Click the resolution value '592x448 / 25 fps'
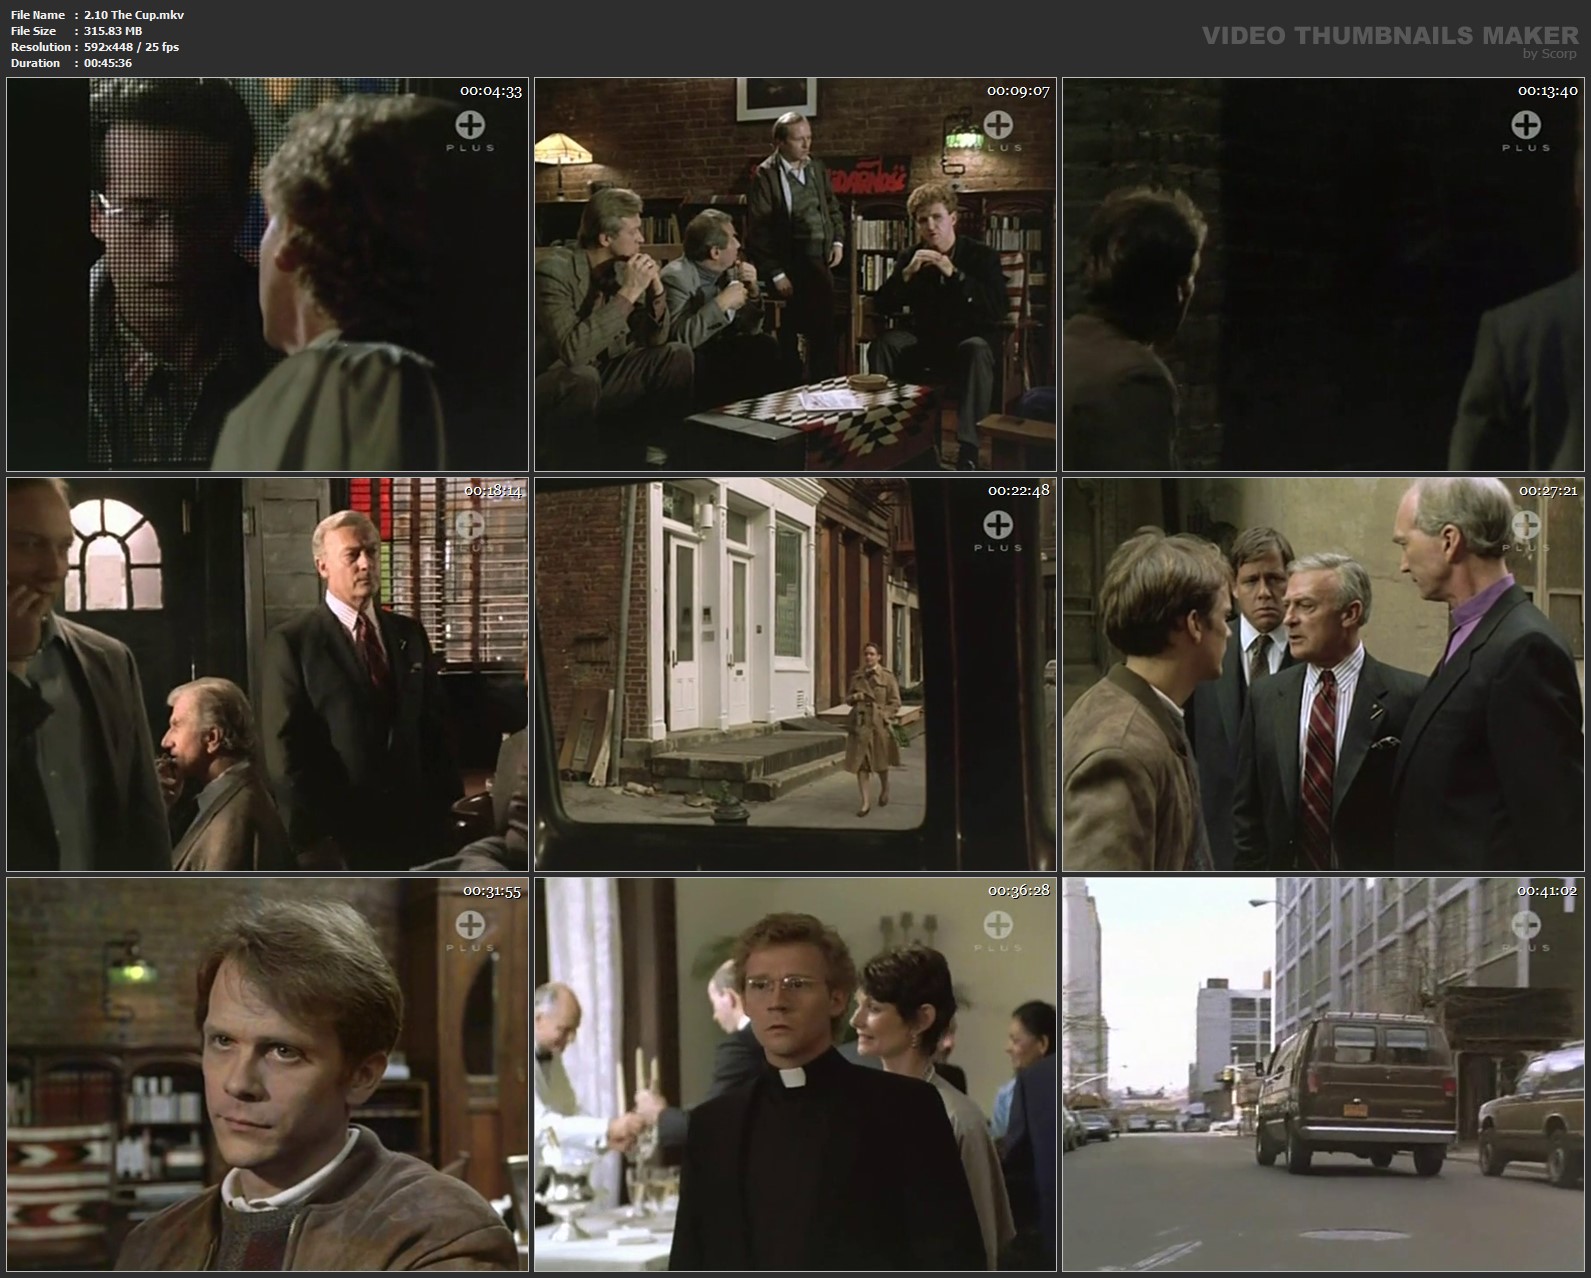Viewport: 1591px width, 1278px height. coord(132,47)
